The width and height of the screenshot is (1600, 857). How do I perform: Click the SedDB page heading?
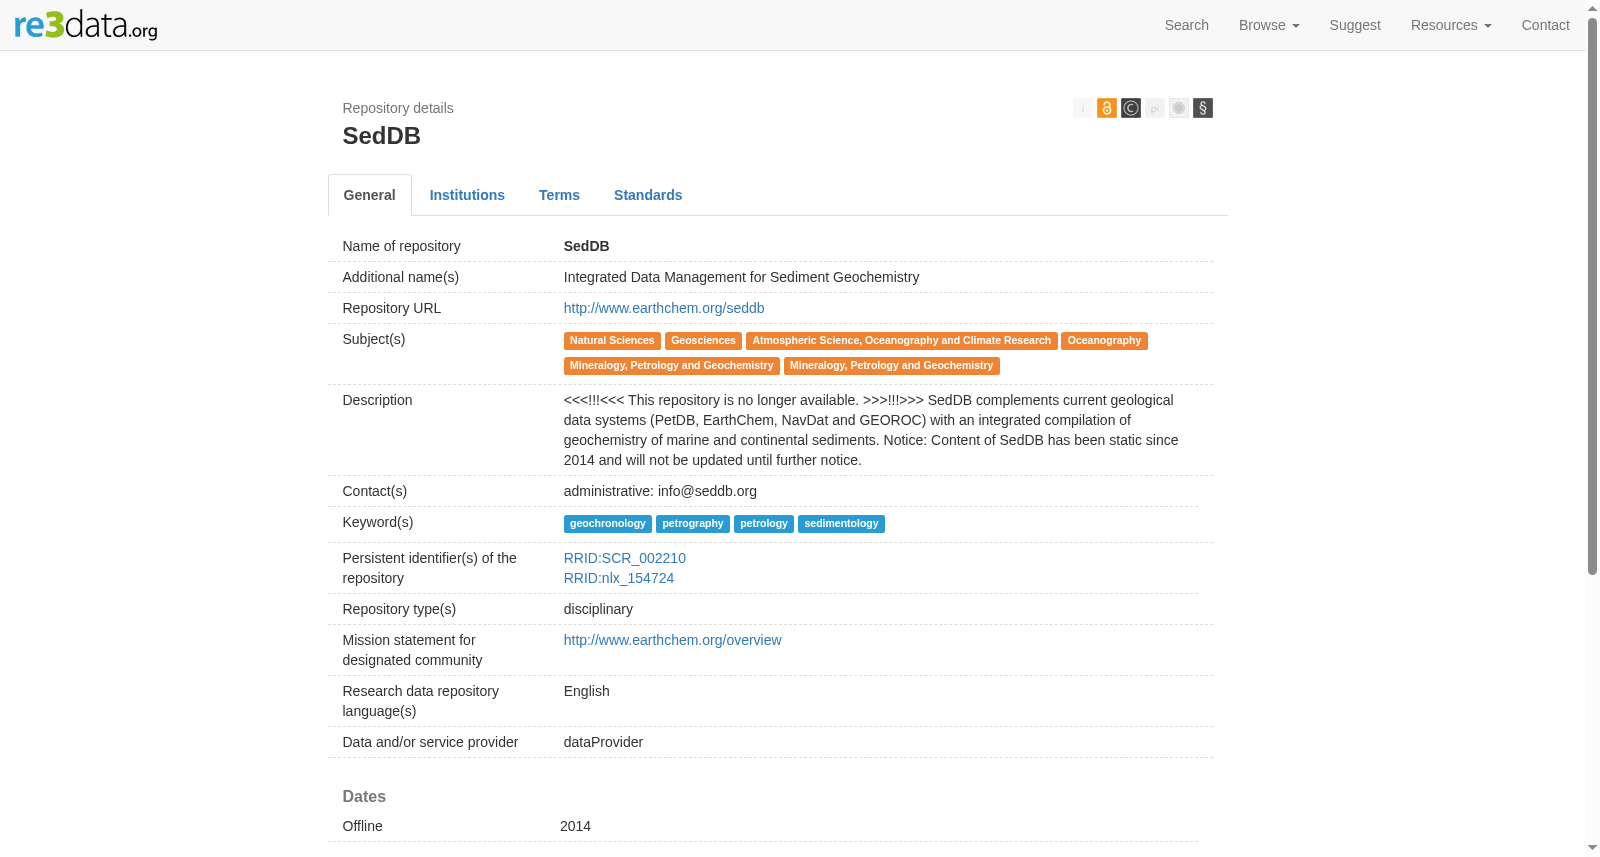[x=382, y=136]
